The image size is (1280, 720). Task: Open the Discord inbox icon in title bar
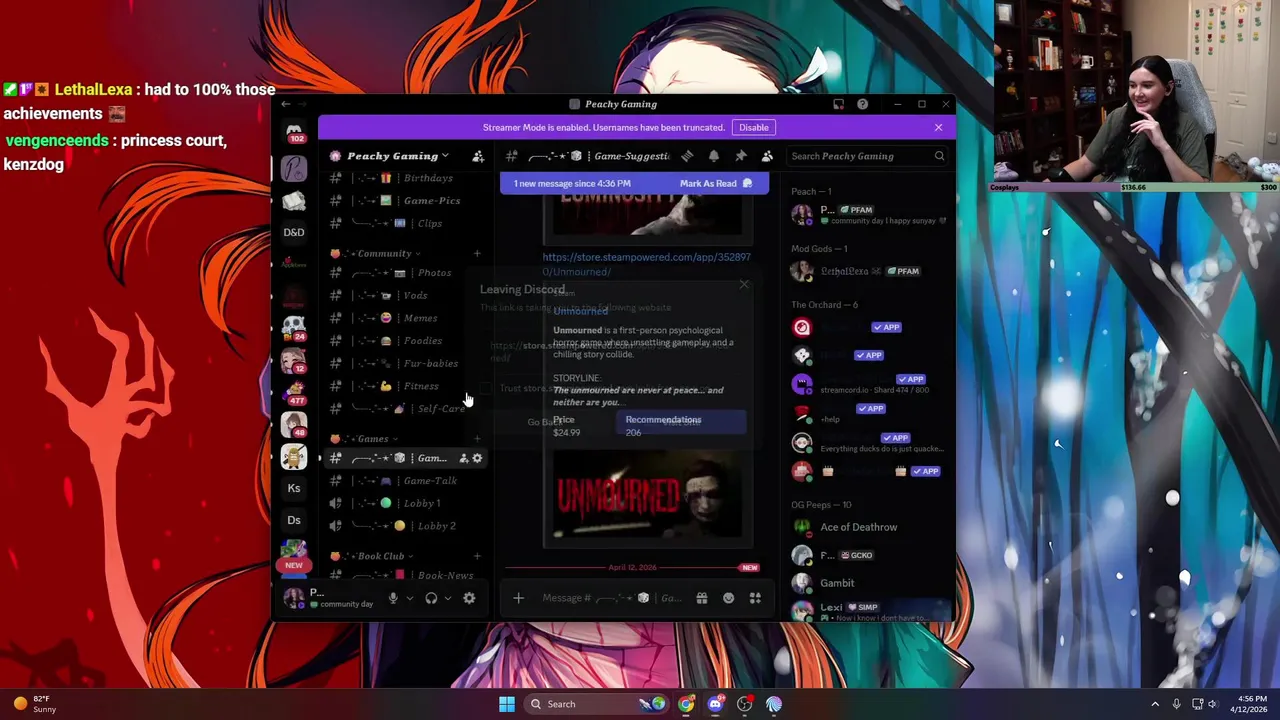pos(838,104)
